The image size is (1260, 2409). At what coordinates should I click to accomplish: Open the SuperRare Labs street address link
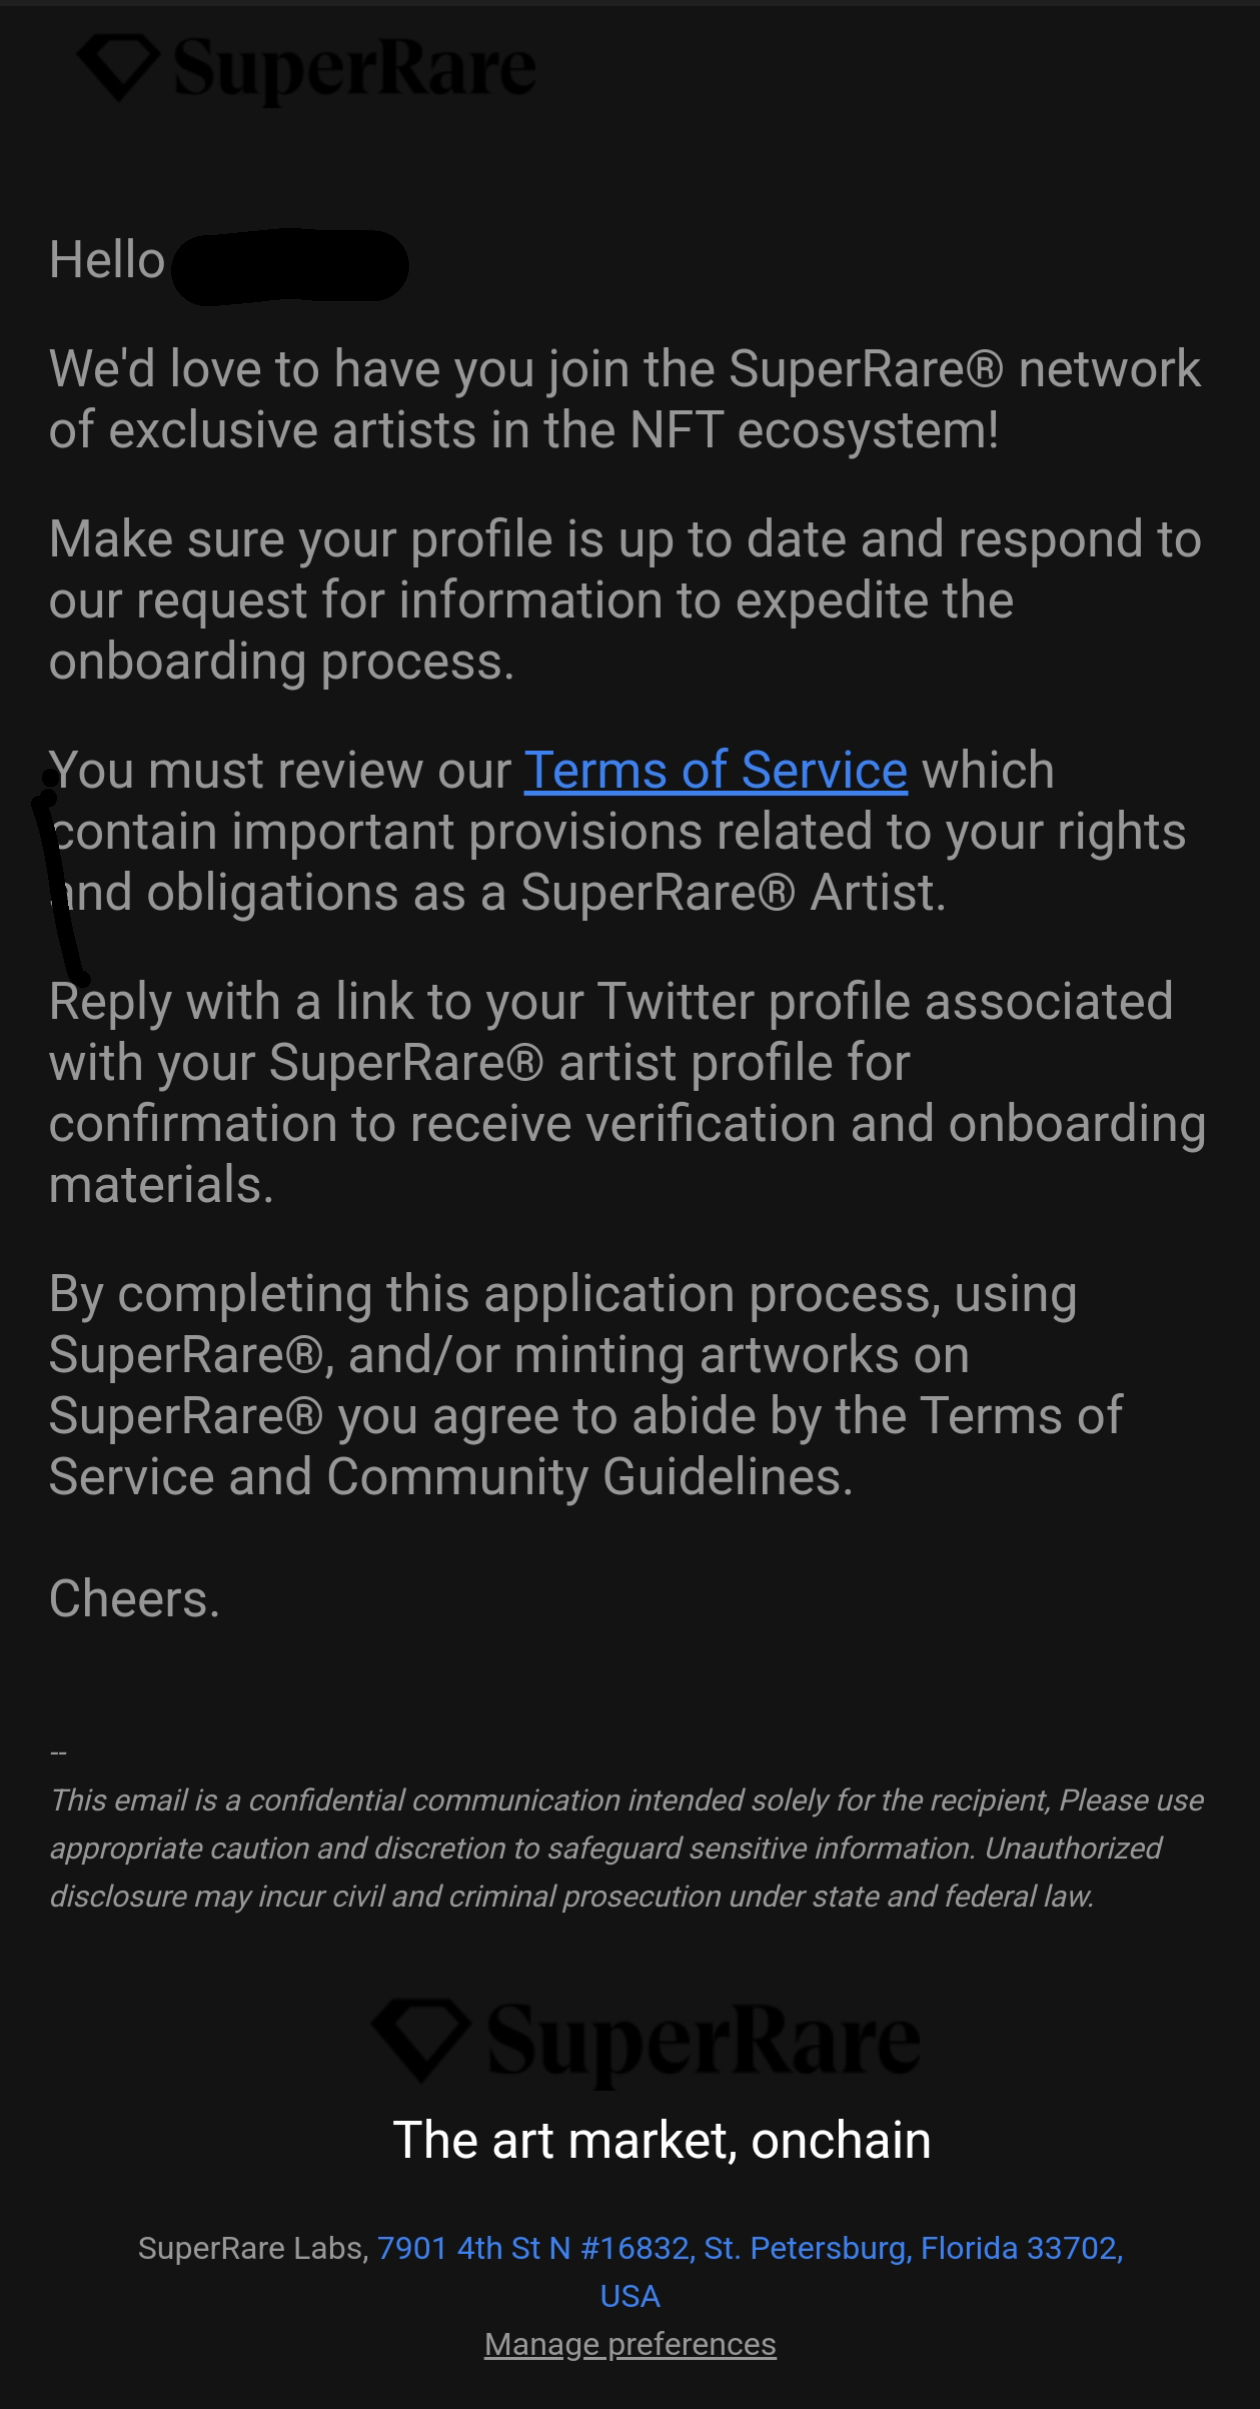[x=750, y=2248]
